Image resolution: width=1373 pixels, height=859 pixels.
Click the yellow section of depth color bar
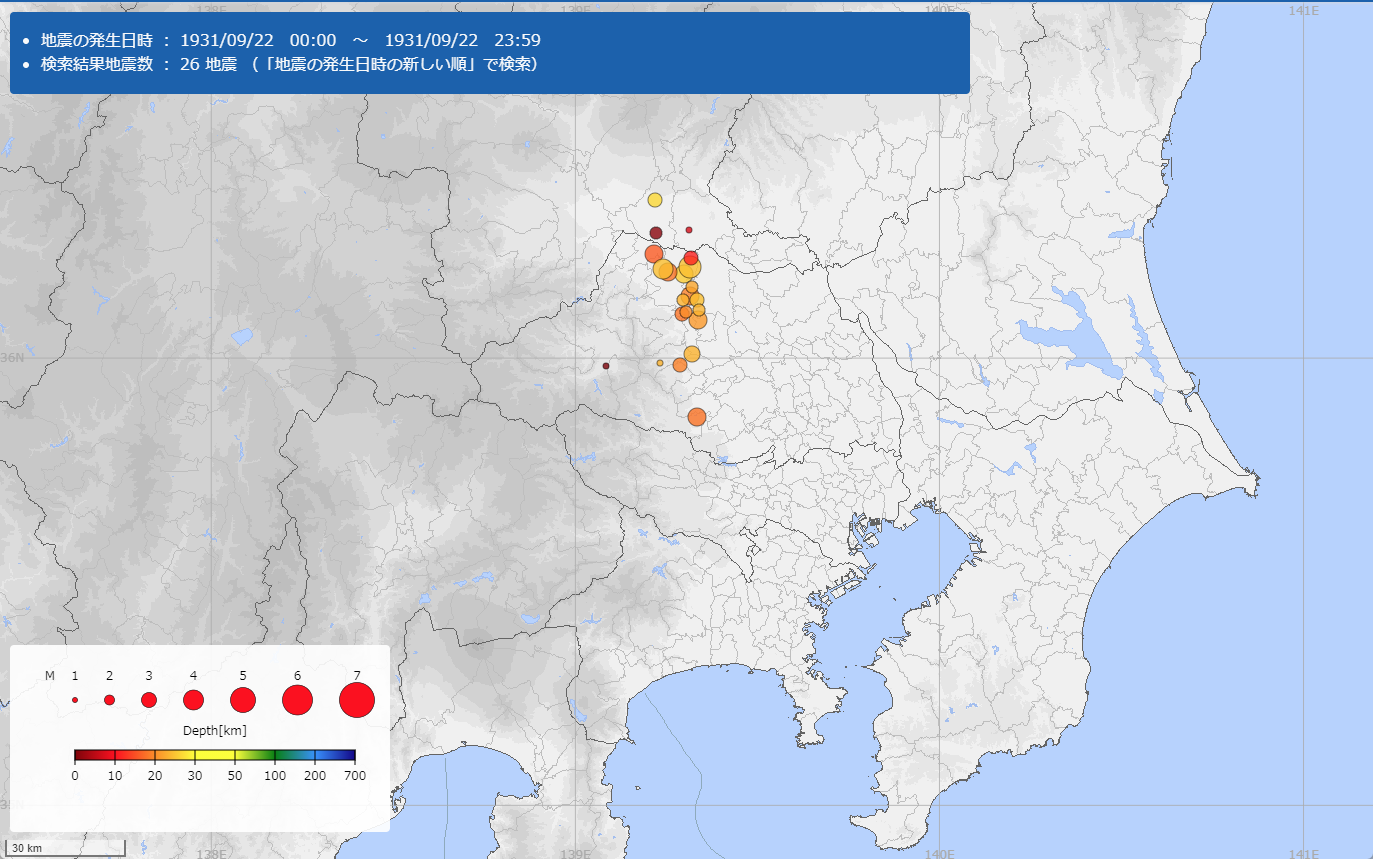(215, 755)
